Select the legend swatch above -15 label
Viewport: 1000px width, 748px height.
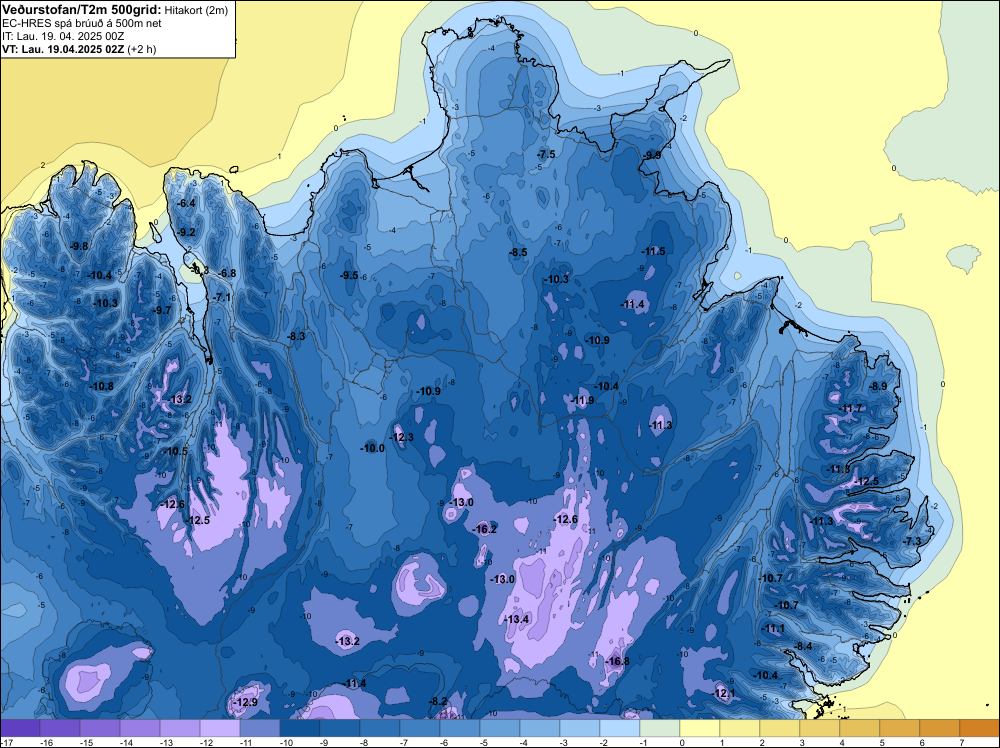pyautogui.click(x=100, y=728)
